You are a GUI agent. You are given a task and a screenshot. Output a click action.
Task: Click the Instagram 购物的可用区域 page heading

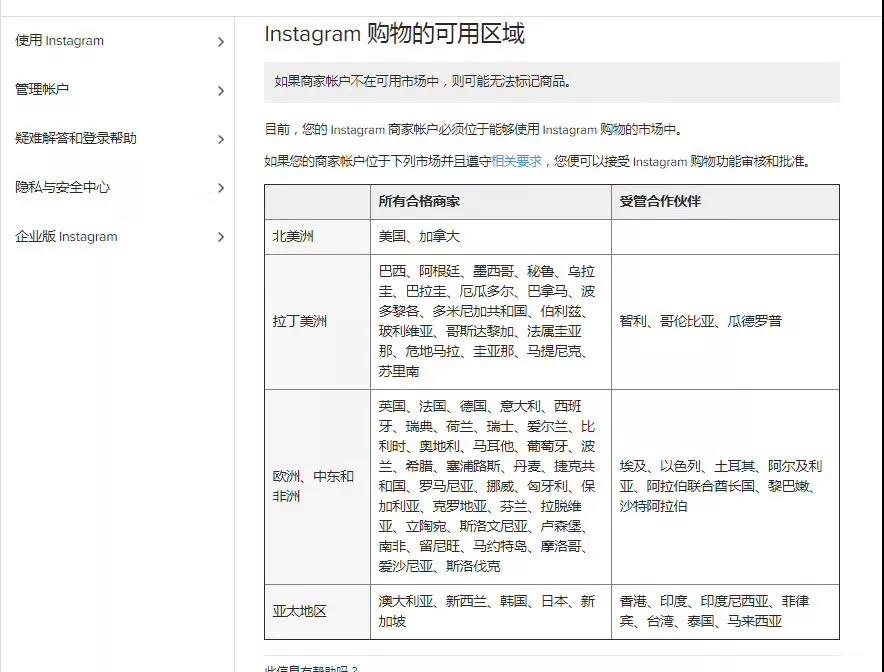coord(394,35)
